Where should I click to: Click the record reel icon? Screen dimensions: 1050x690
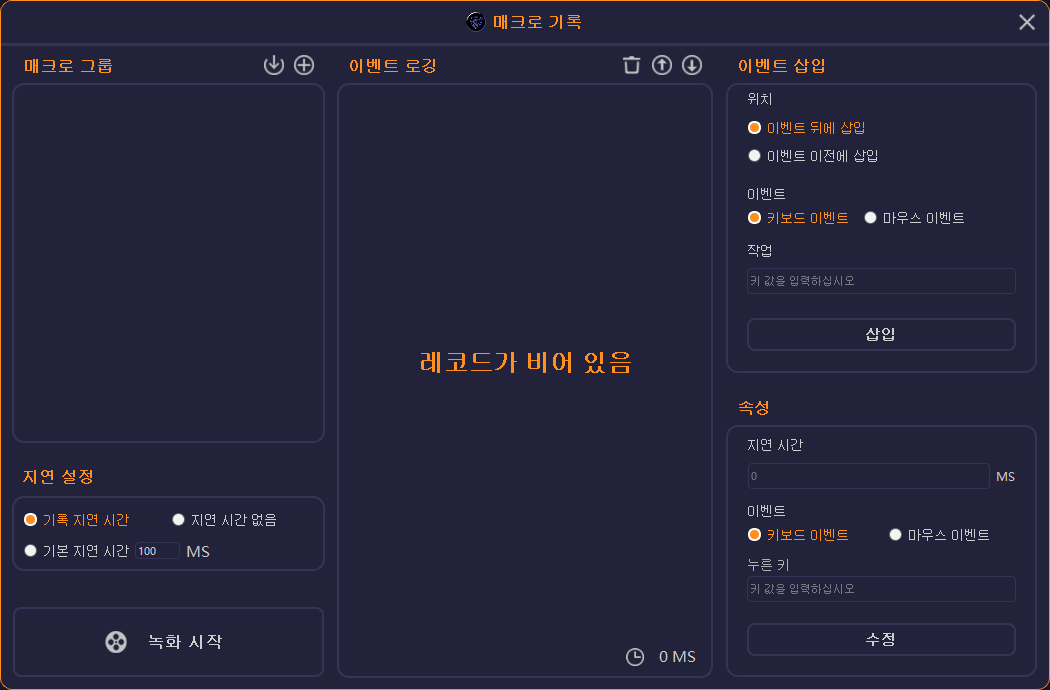116,642
